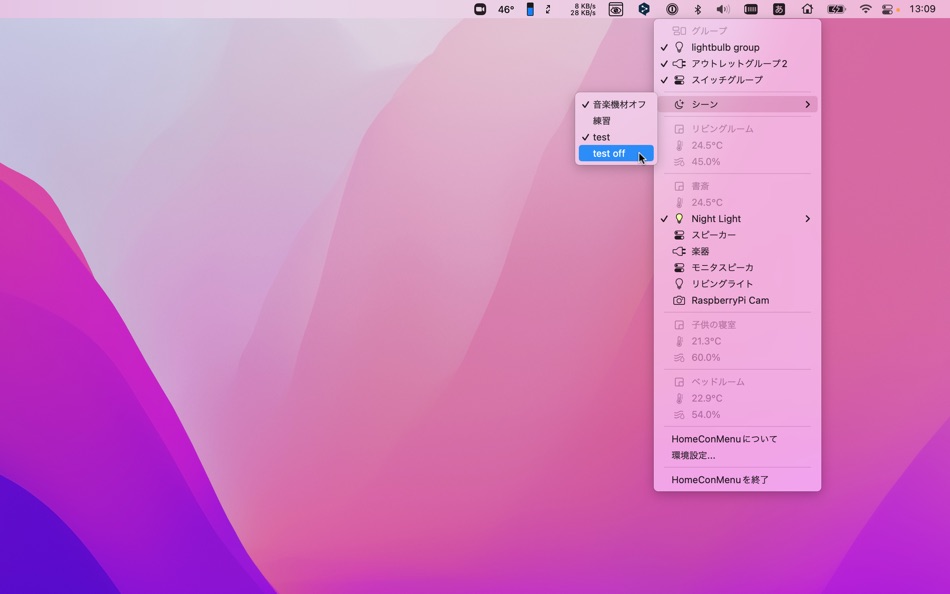Open the HomeConMenu house icon in menu bar
This screenshot has height=594, width=950.
[x=807, y=9]
